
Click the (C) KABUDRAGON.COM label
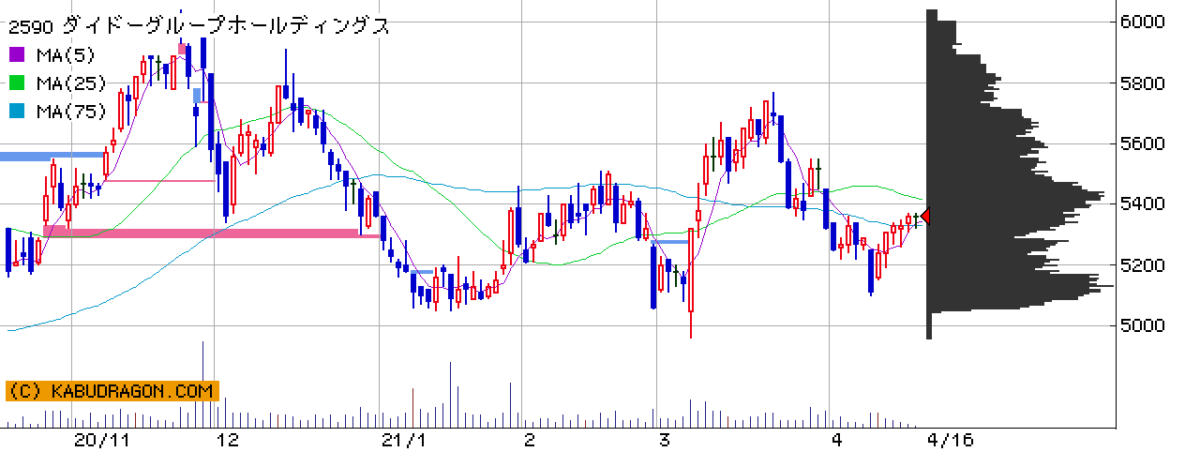point(111,390)
